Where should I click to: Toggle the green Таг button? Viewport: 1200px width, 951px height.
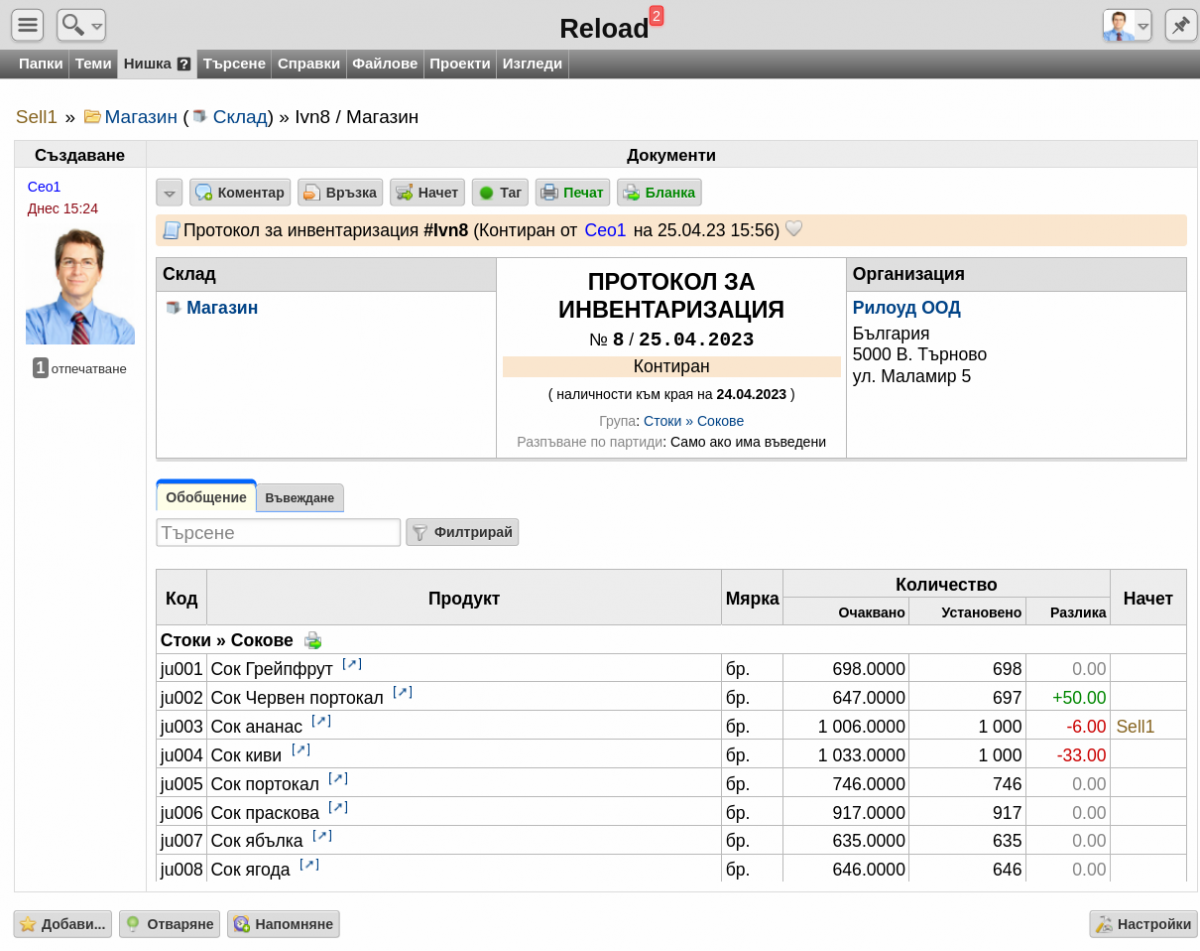500,192
